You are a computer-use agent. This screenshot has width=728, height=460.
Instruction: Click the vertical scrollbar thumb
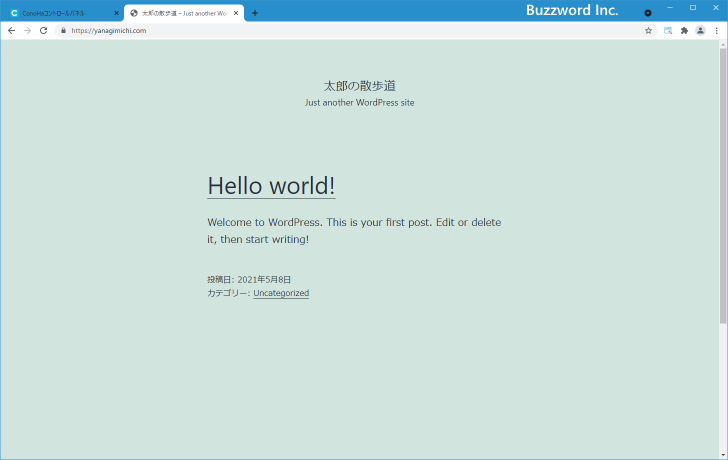pos(723,186)
